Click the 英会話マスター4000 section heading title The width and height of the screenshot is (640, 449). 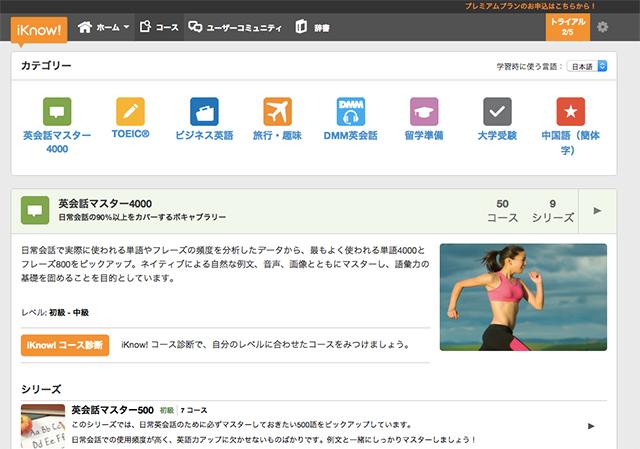[105, 203]
